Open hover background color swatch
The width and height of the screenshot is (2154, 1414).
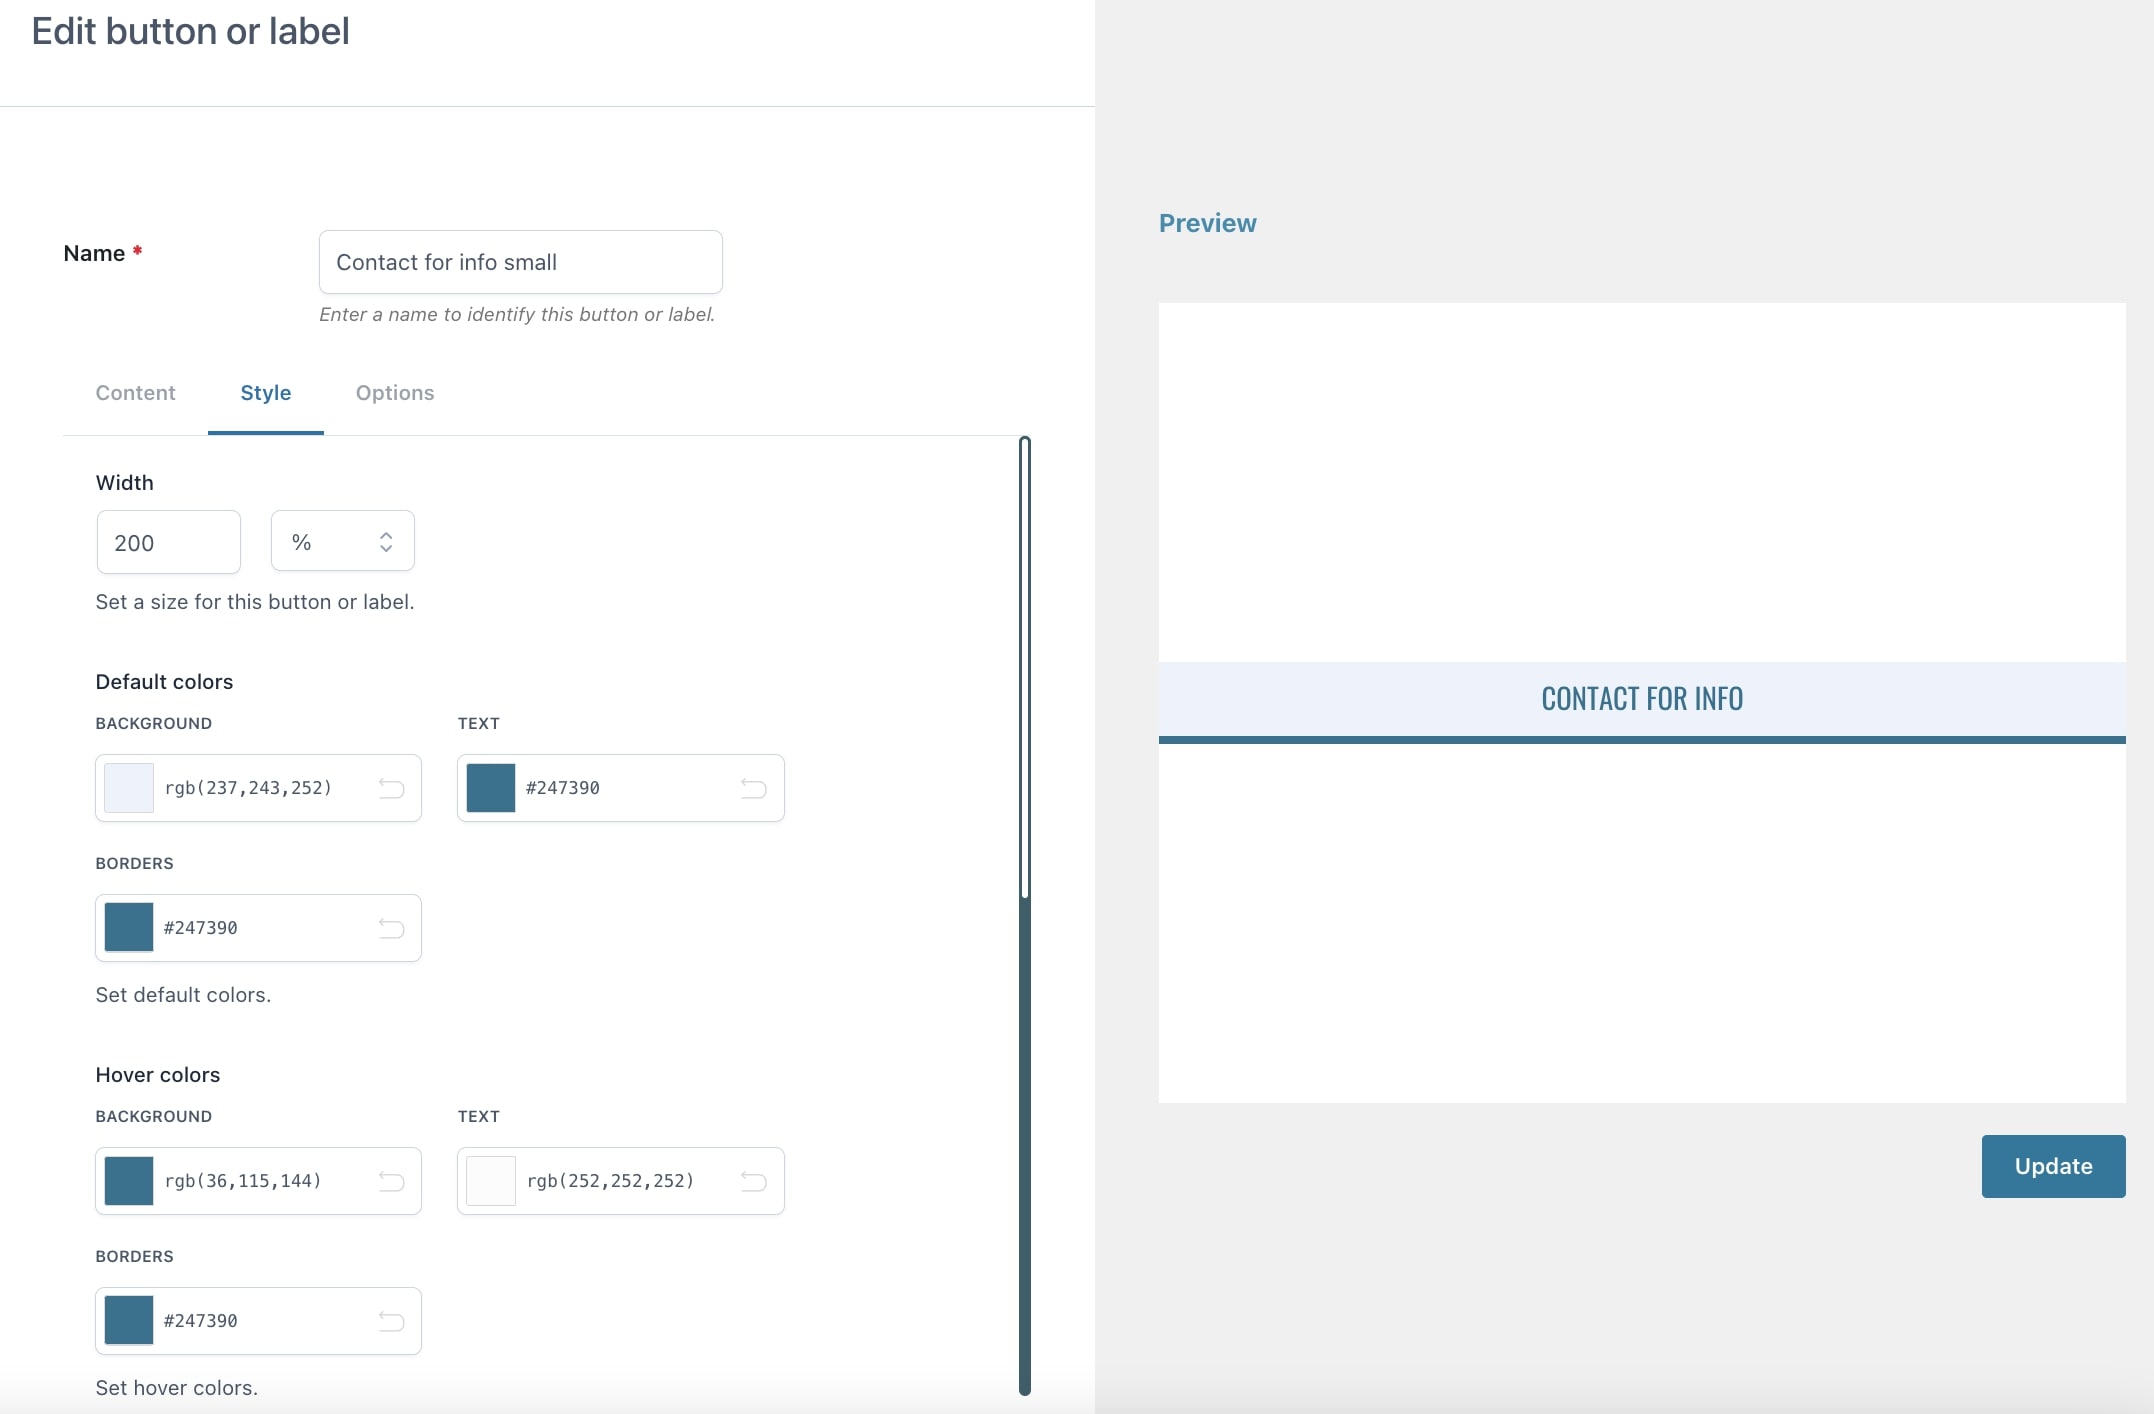[129, 1181]
